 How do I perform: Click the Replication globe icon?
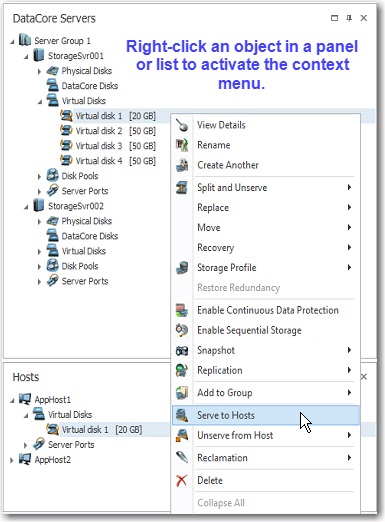pyautogui.click(x=182, y=370)
